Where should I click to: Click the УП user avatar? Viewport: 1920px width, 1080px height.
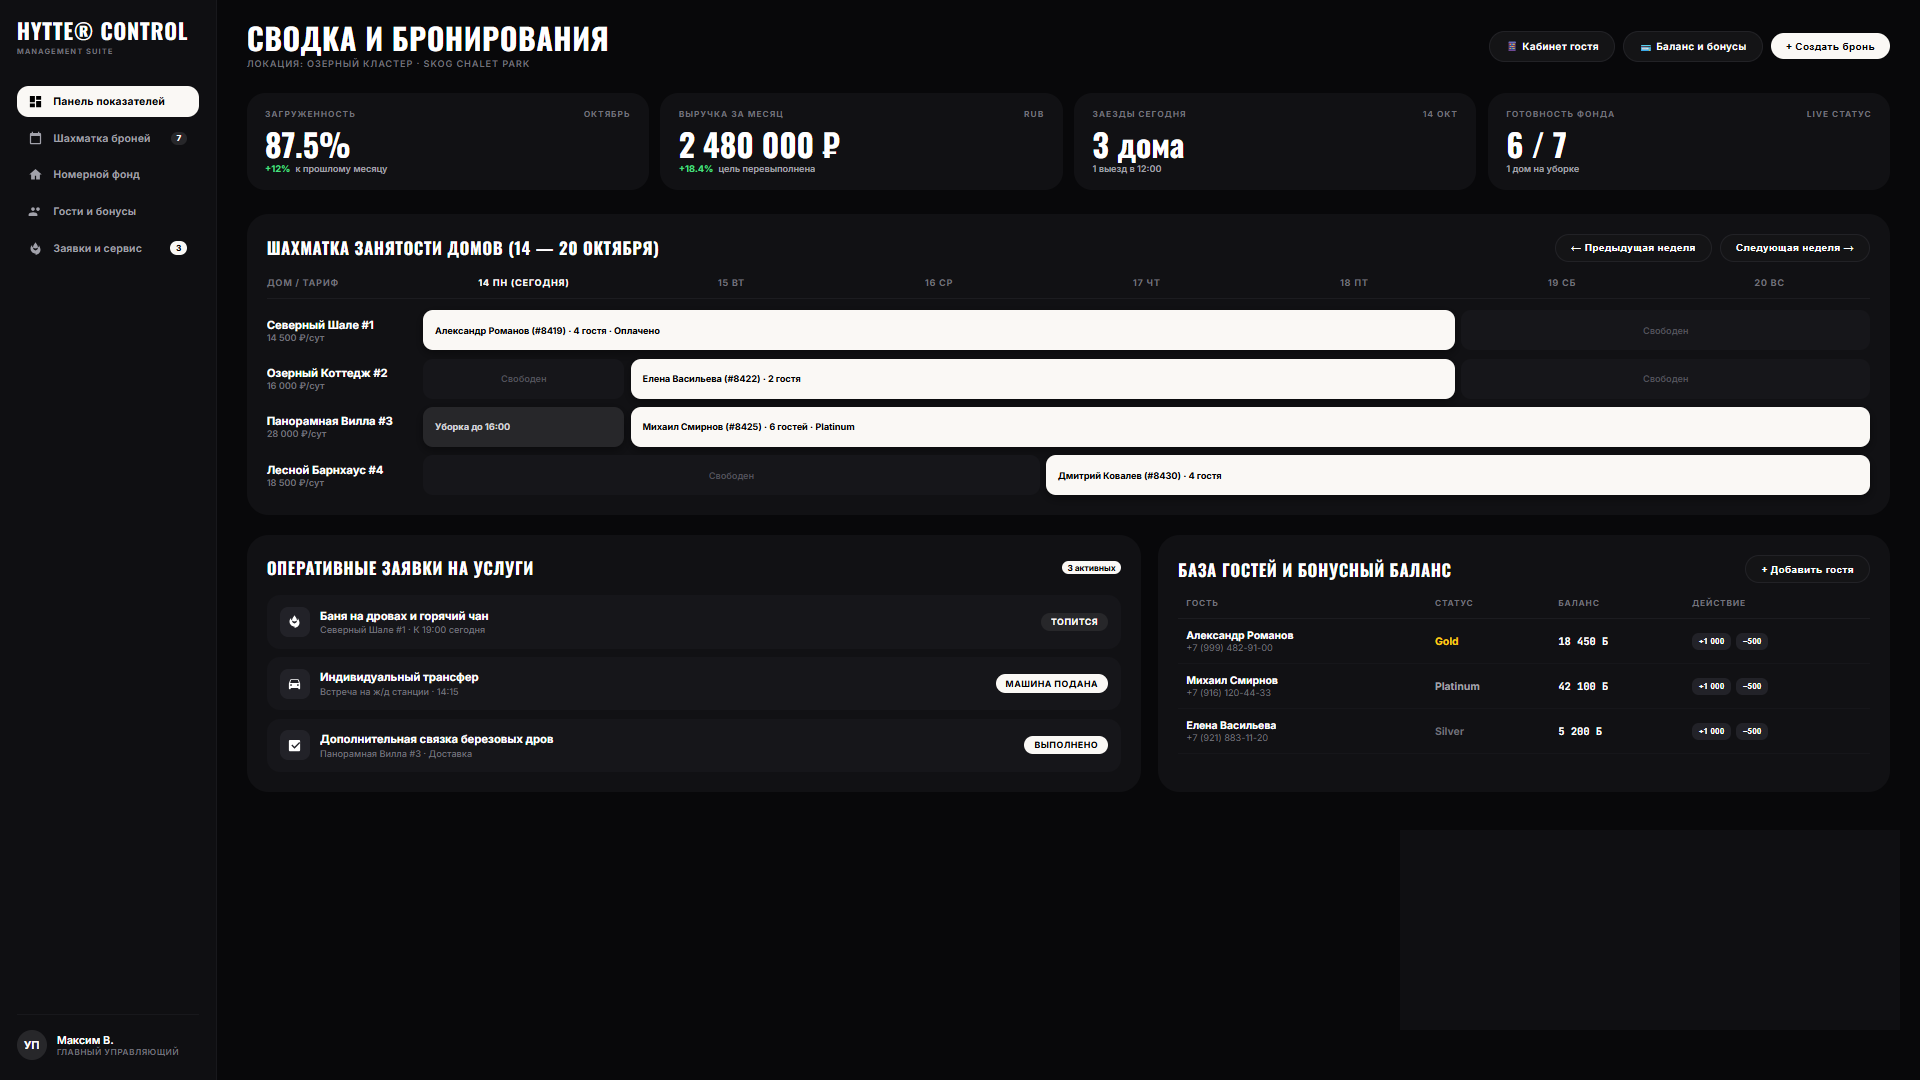coord(32,1045)
